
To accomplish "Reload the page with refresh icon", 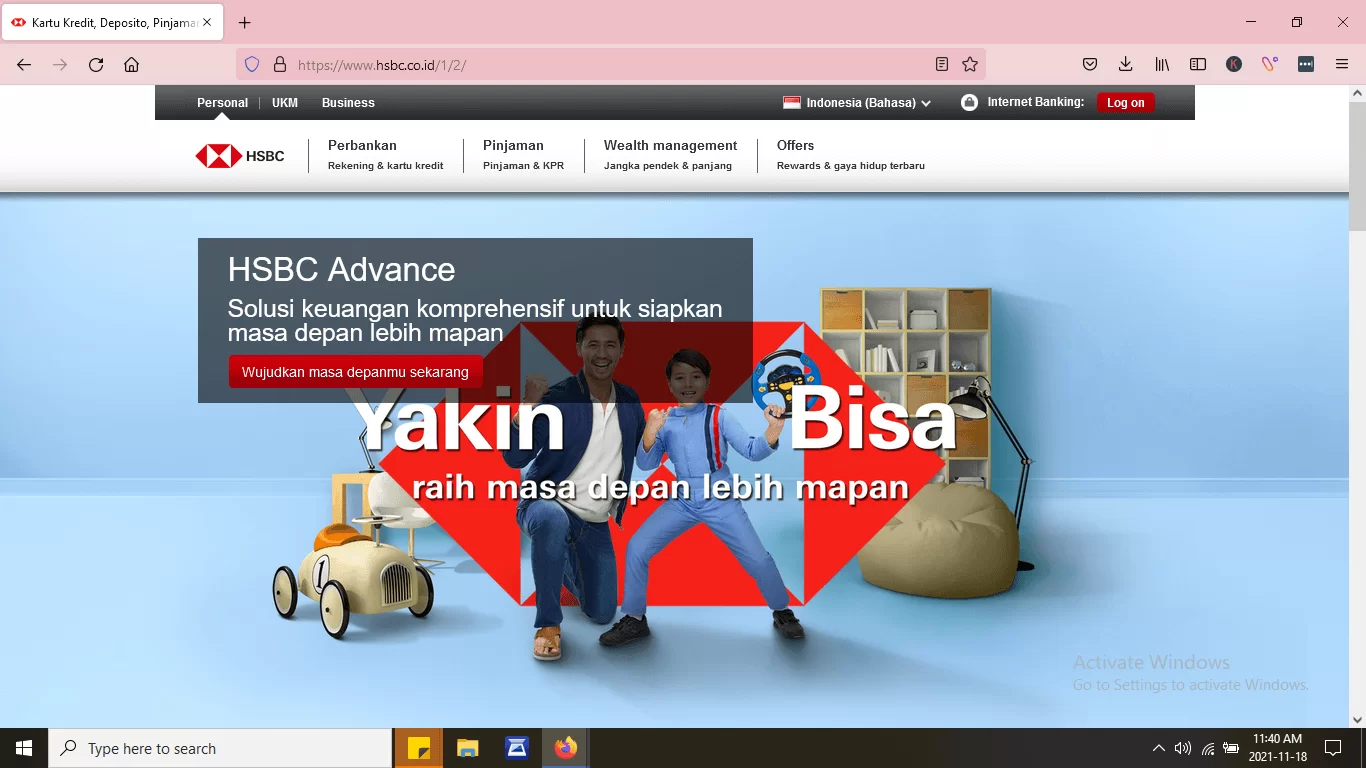I will [96, 64].
